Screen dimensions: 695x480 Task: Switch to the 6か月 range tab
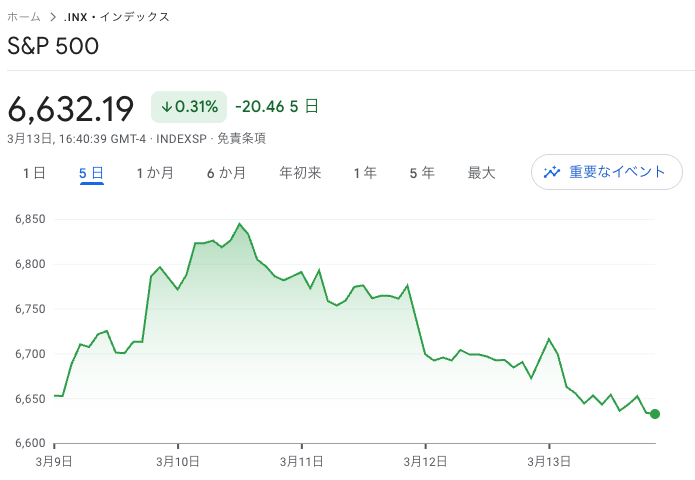coord(226,173)
